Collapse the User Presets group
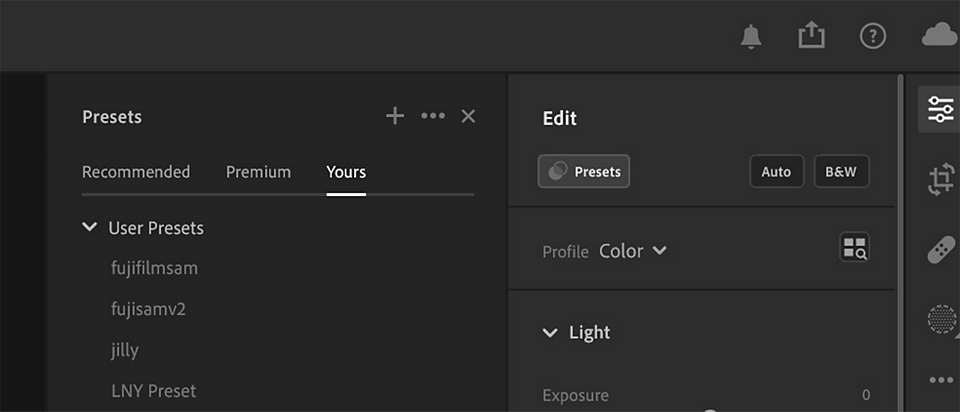Image resolution: width=960 pixels, height=412 pixels. [89, 227]
